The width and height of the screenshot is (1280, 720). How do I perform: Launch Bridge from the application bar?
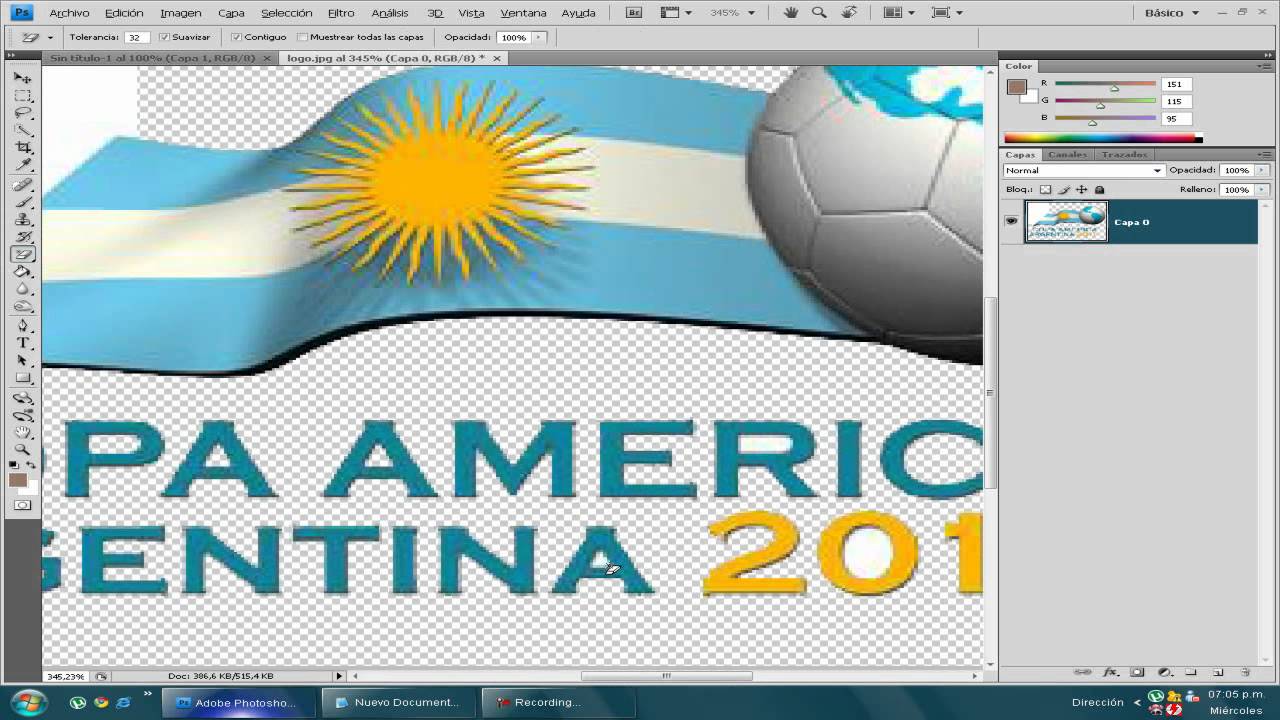[x=634, y=12]
